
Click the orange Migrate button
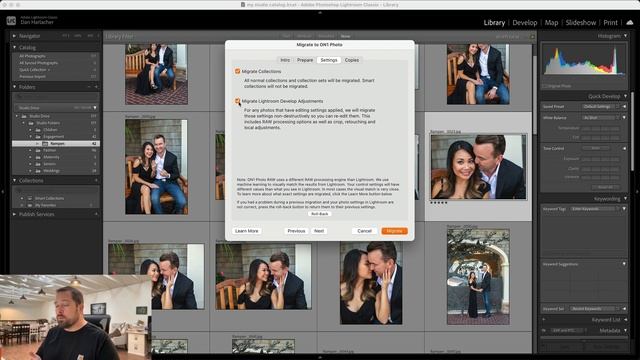(x=394, y=231)
